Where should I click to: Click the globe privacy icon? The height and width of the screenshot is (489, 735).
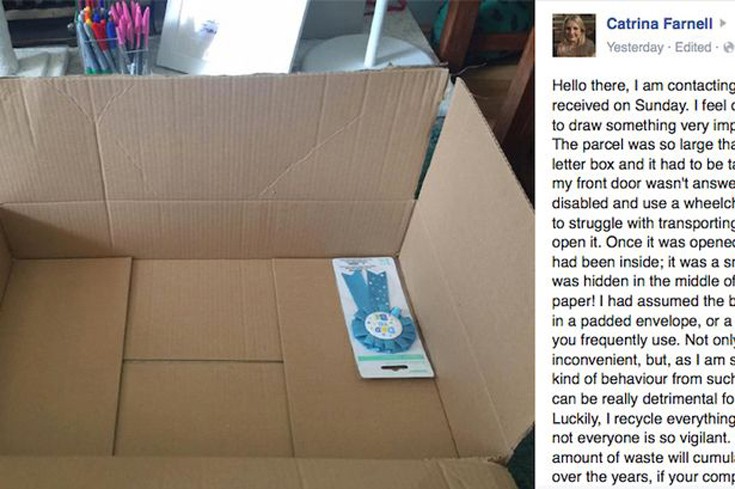[x=729, y=47]
